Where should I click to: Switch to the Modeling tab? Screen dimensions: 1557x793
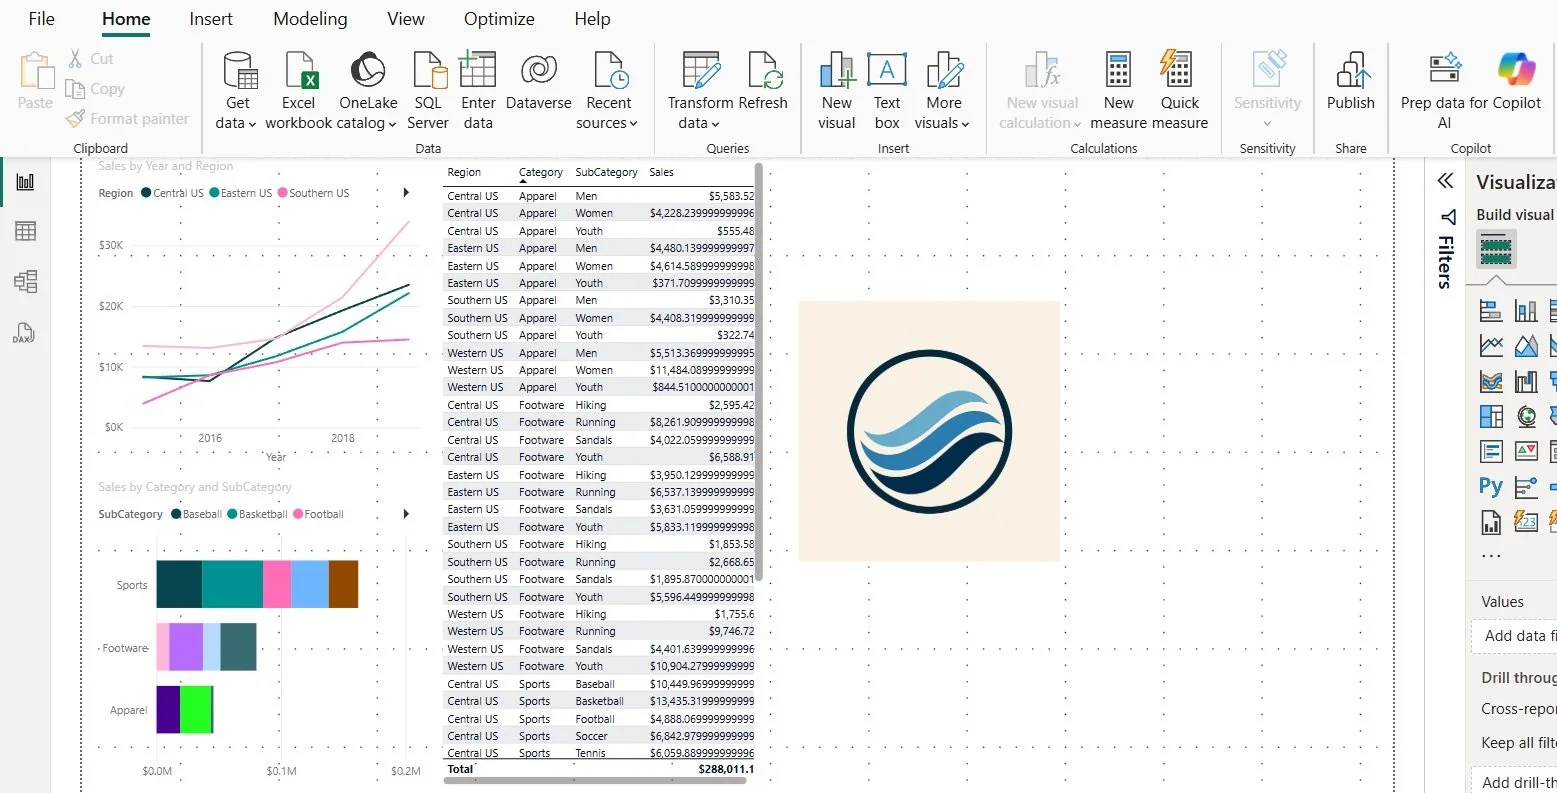[310, 19]
